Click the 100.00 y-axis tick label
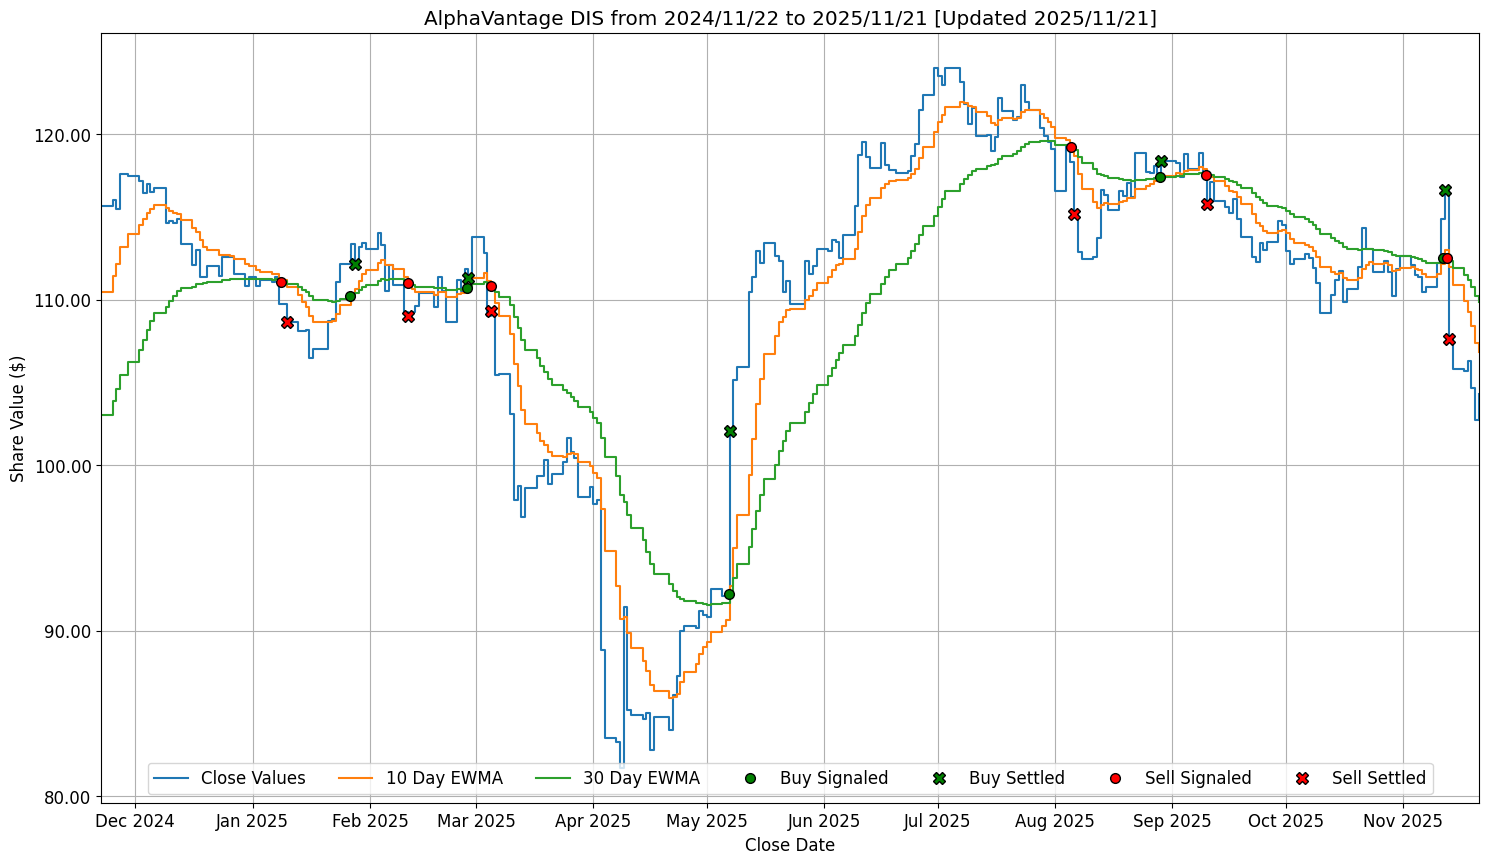The width and height of the screenshot is (1489, 864). coord(63,466)
